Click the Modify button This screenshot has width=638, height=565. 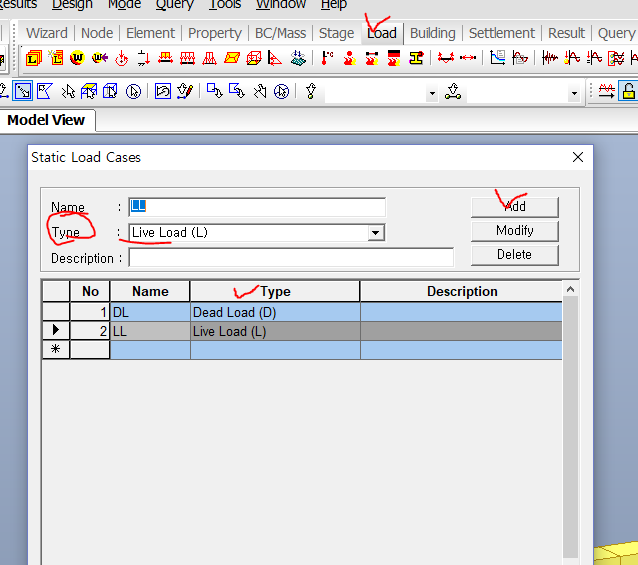pos(515,231)
